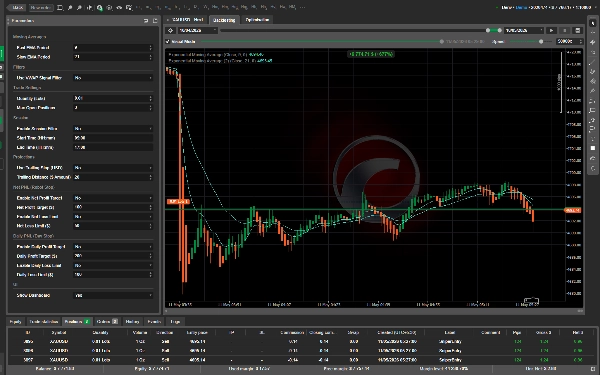Toggle the Visual Mode checkbox

click(168, 41)
